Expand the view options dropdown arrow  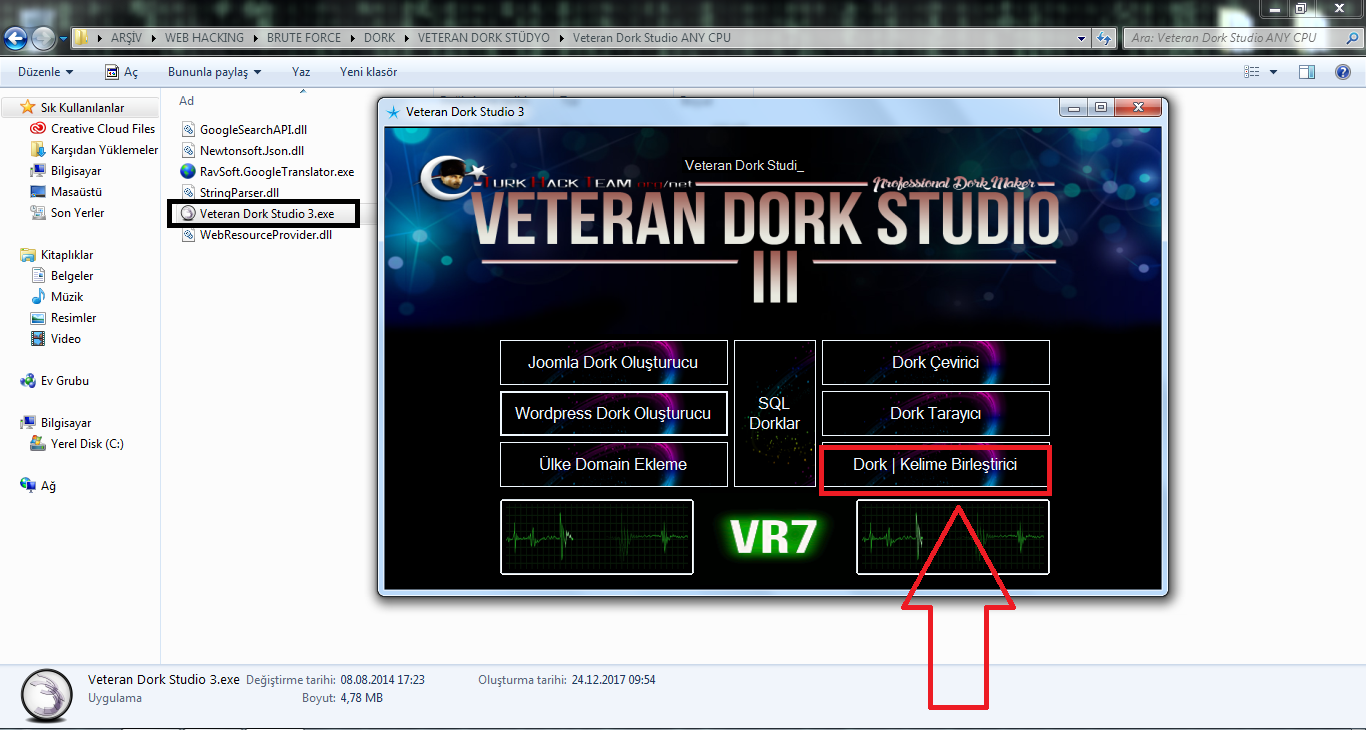pos(1273,72)
